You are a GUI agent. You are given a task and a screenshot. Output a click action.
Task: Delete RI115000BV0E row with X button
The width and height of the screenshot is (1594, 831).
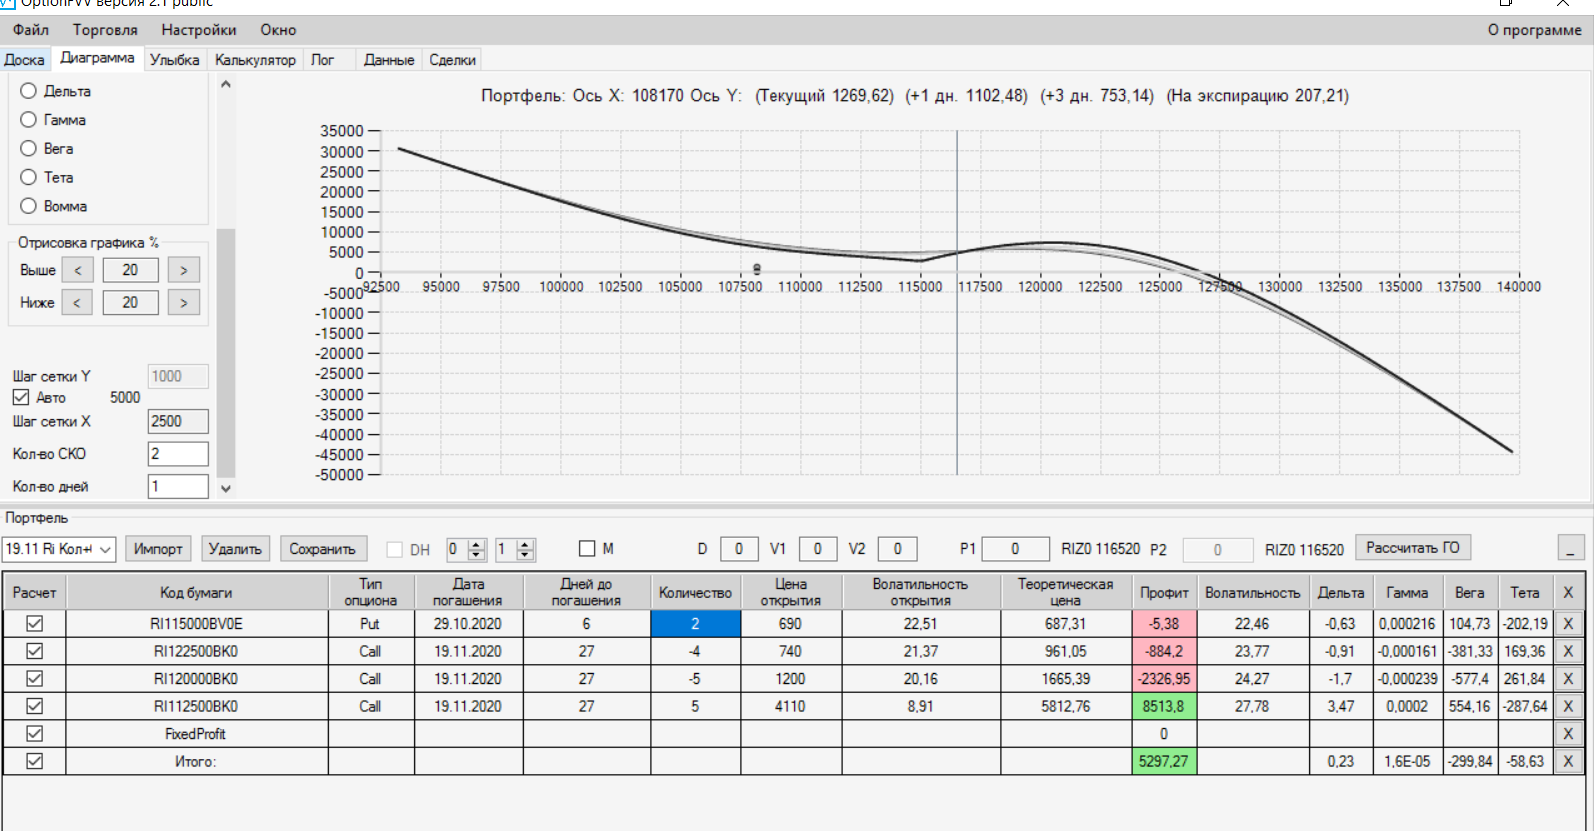click(x=1568, y=624)
